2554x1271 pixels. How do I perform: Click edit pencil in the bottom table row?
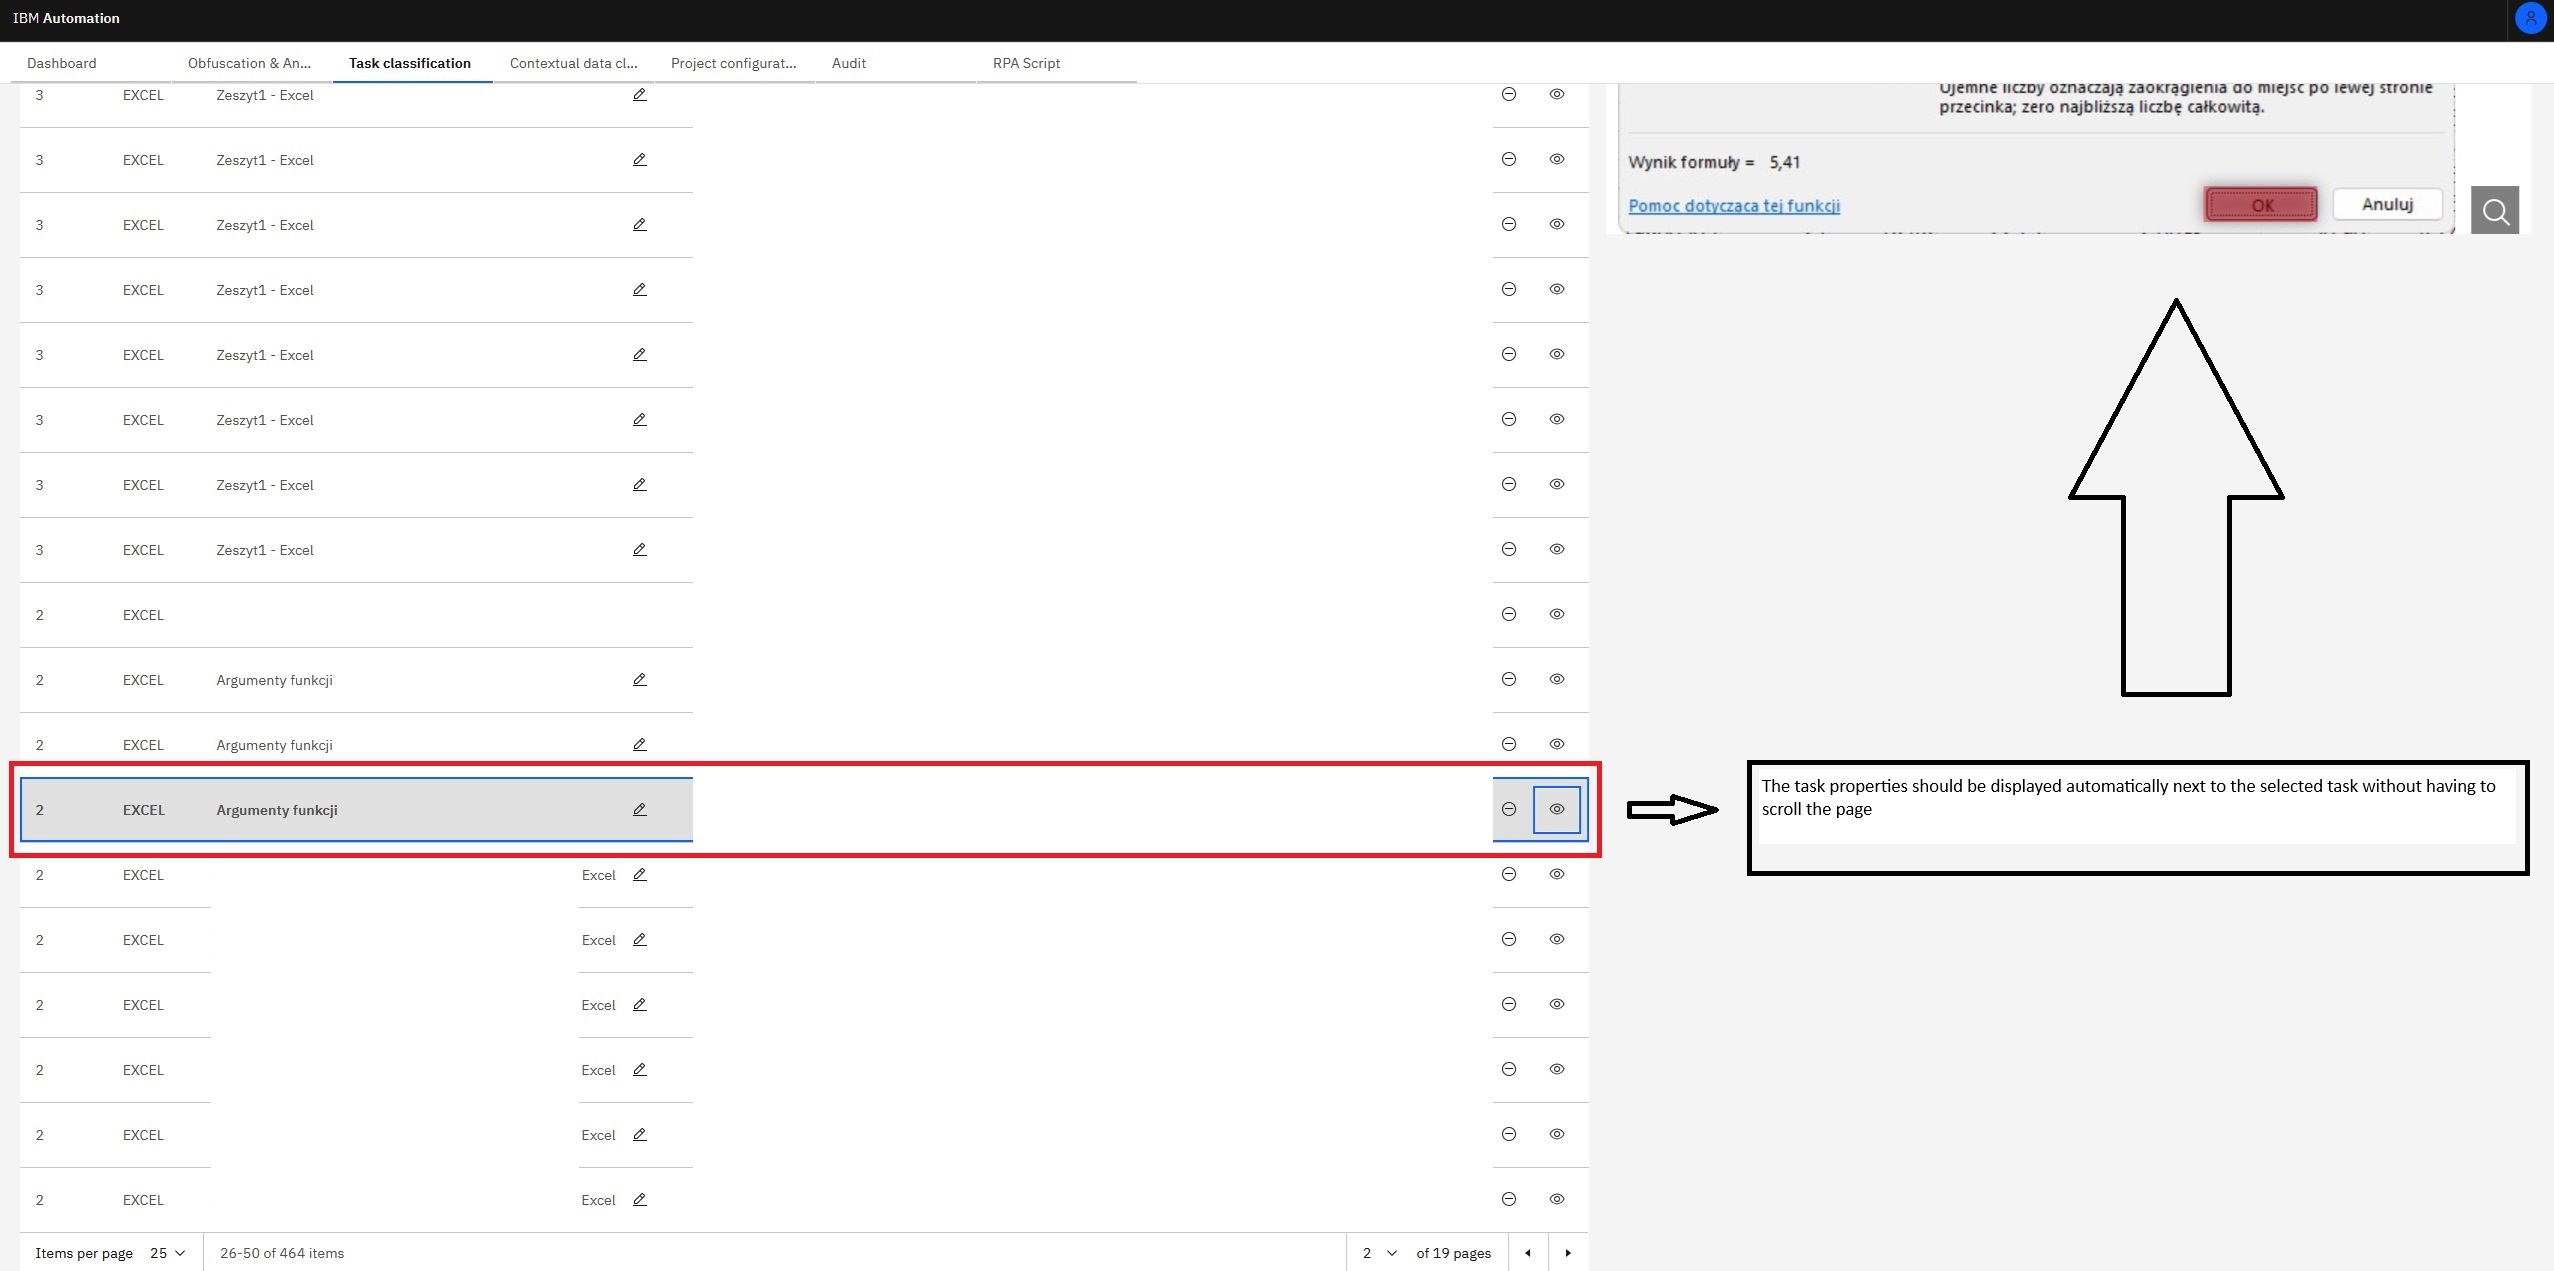pyautogui.click(x=640, y=1200)
